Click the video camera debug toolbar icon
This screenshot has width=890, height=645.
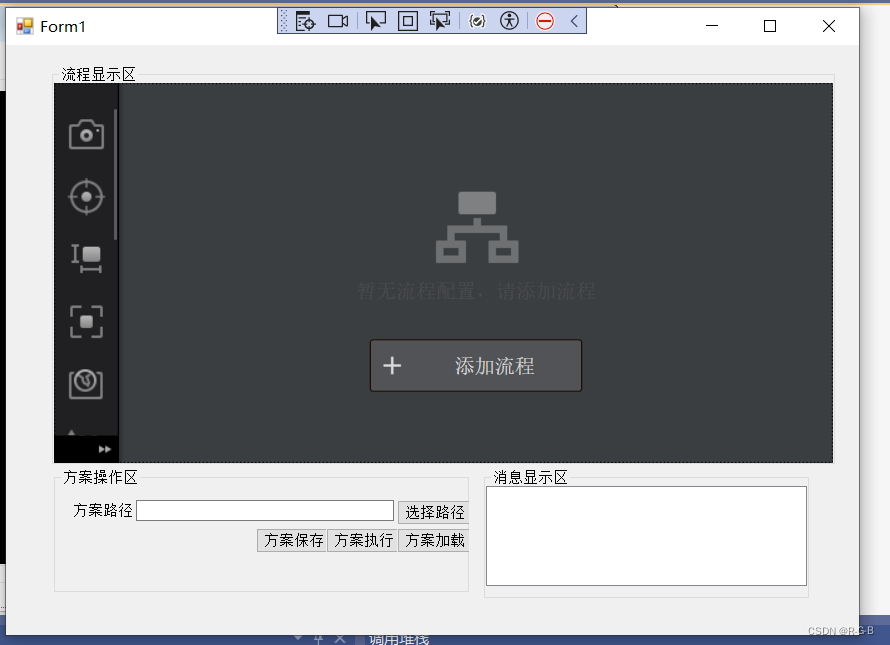[x=338, y=22]
